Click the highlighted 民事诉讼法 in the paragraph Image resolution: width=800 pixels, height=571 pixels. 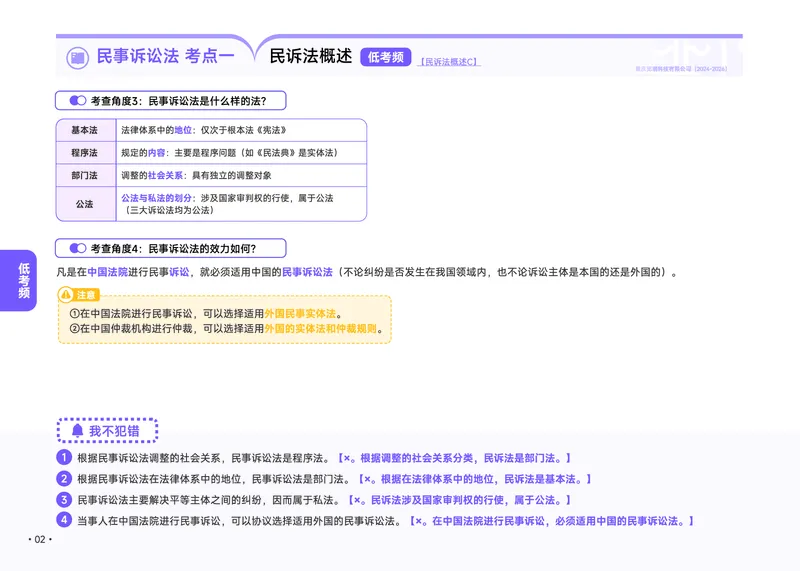pyautogui.click(x=307, y=272)
